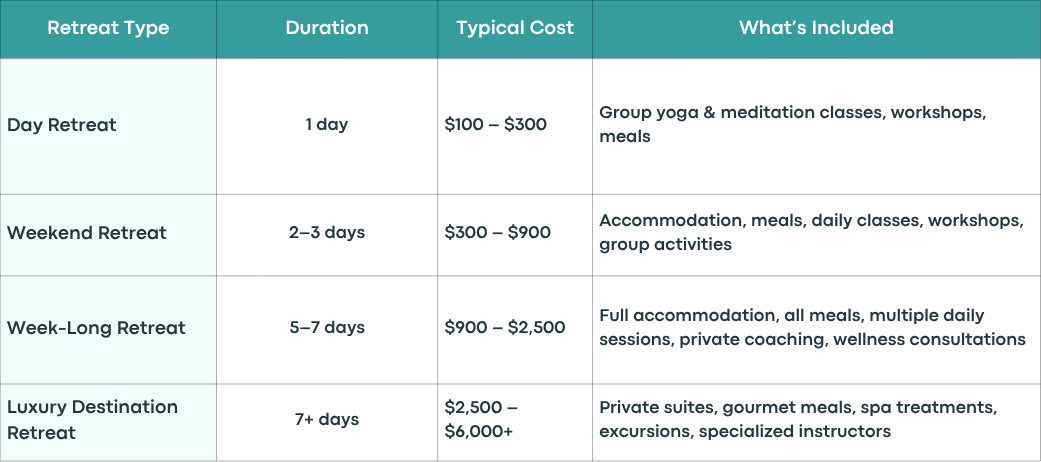Click the What's Included column header
The width and height of the screenshot is (1041, 462).
tap(816, 28)
